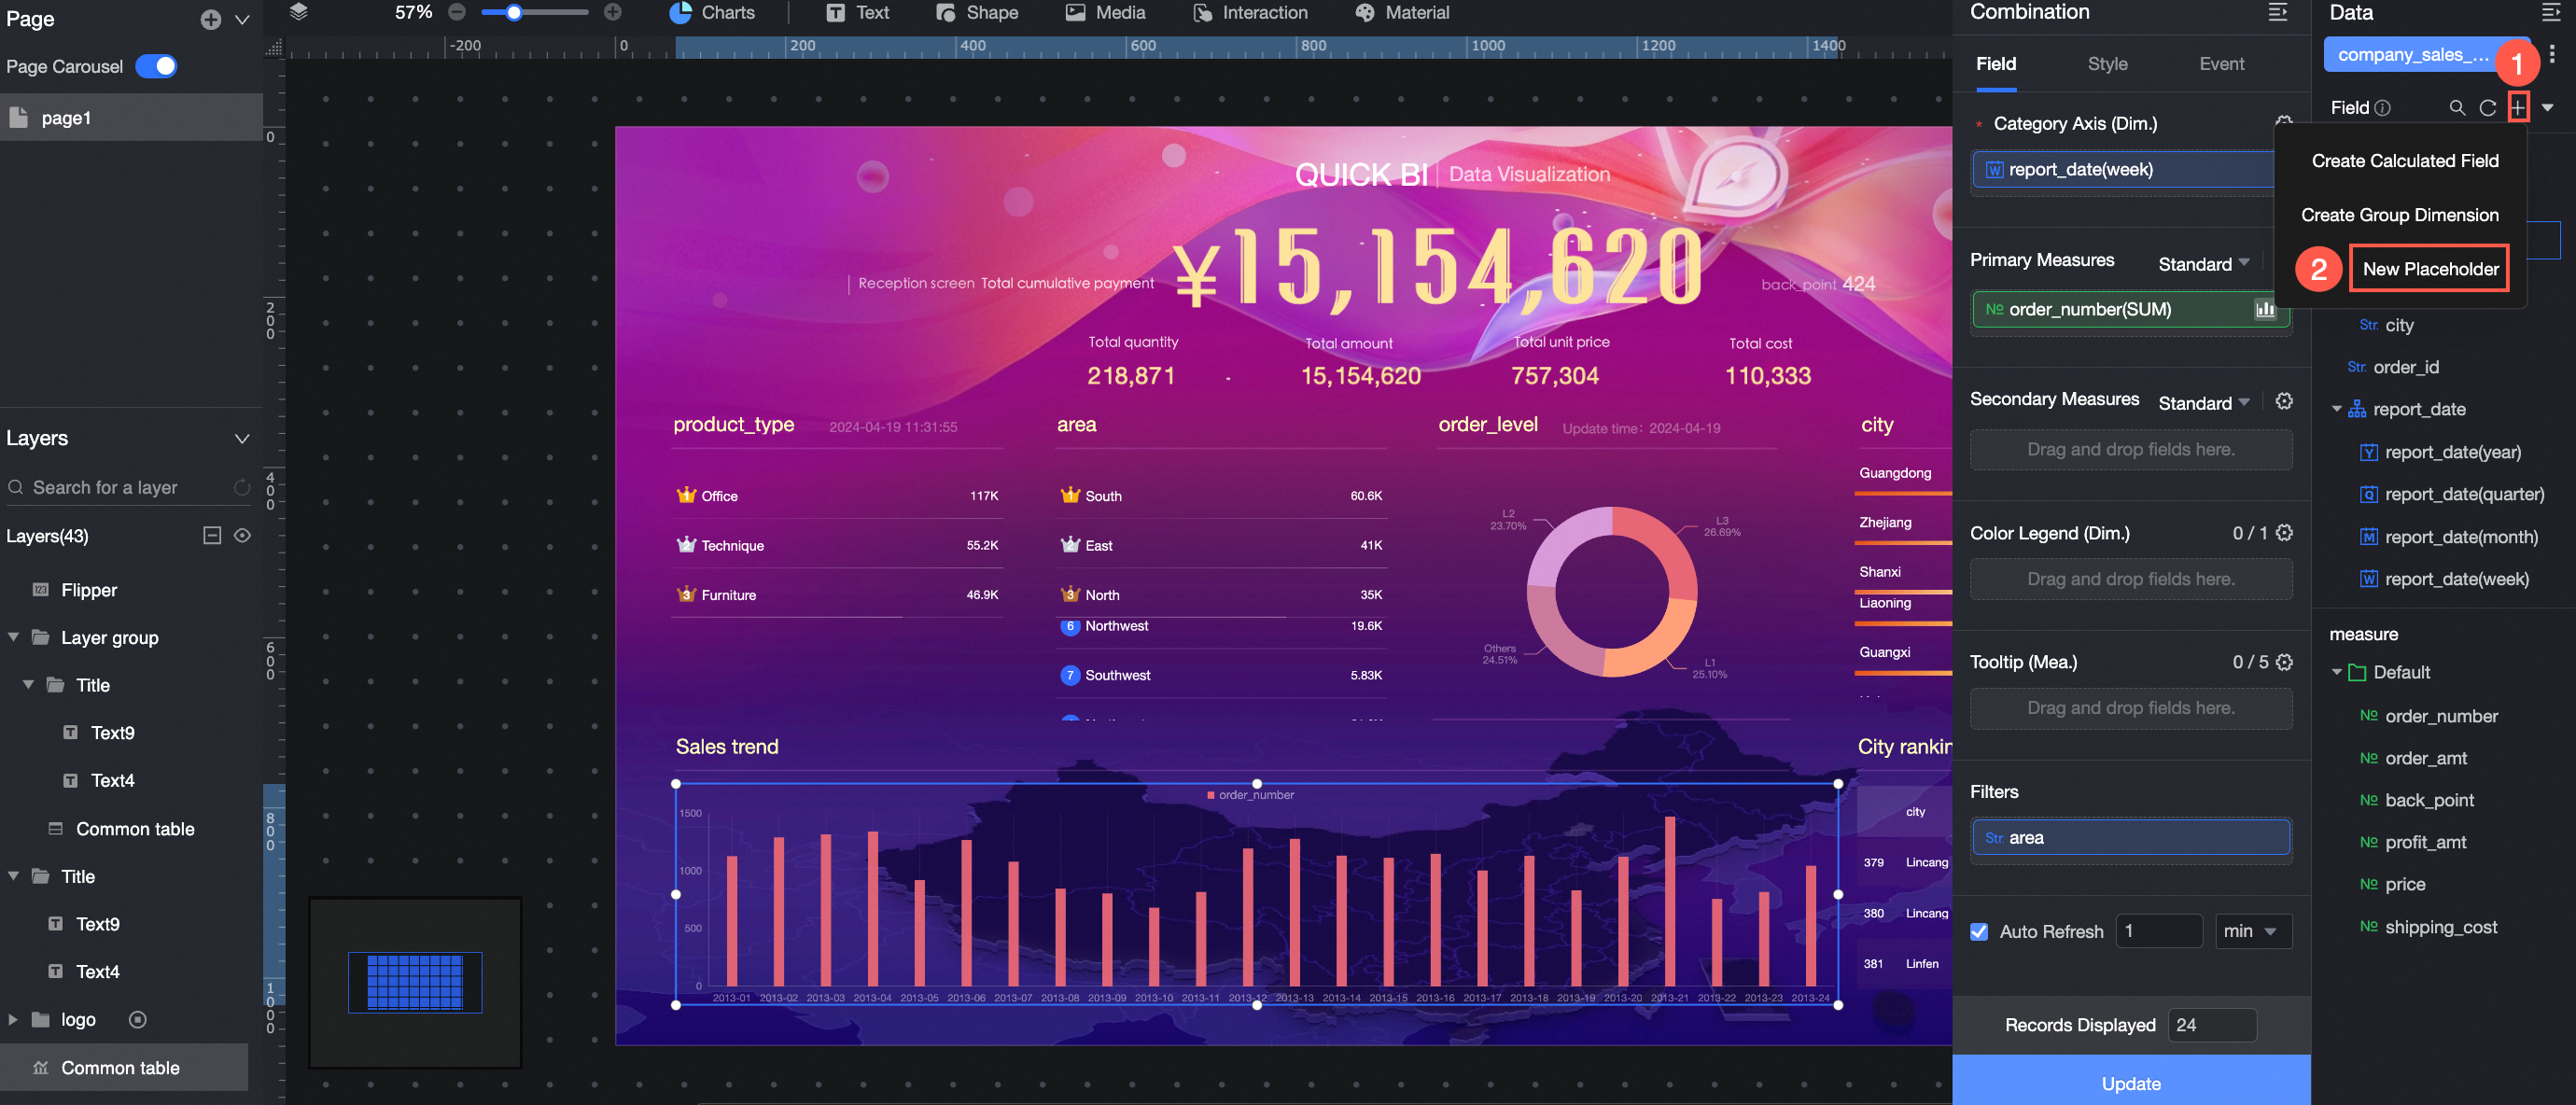Select New Placeholder menu item
This screenshot has width=2576, height=1105.
(2430, 268)
